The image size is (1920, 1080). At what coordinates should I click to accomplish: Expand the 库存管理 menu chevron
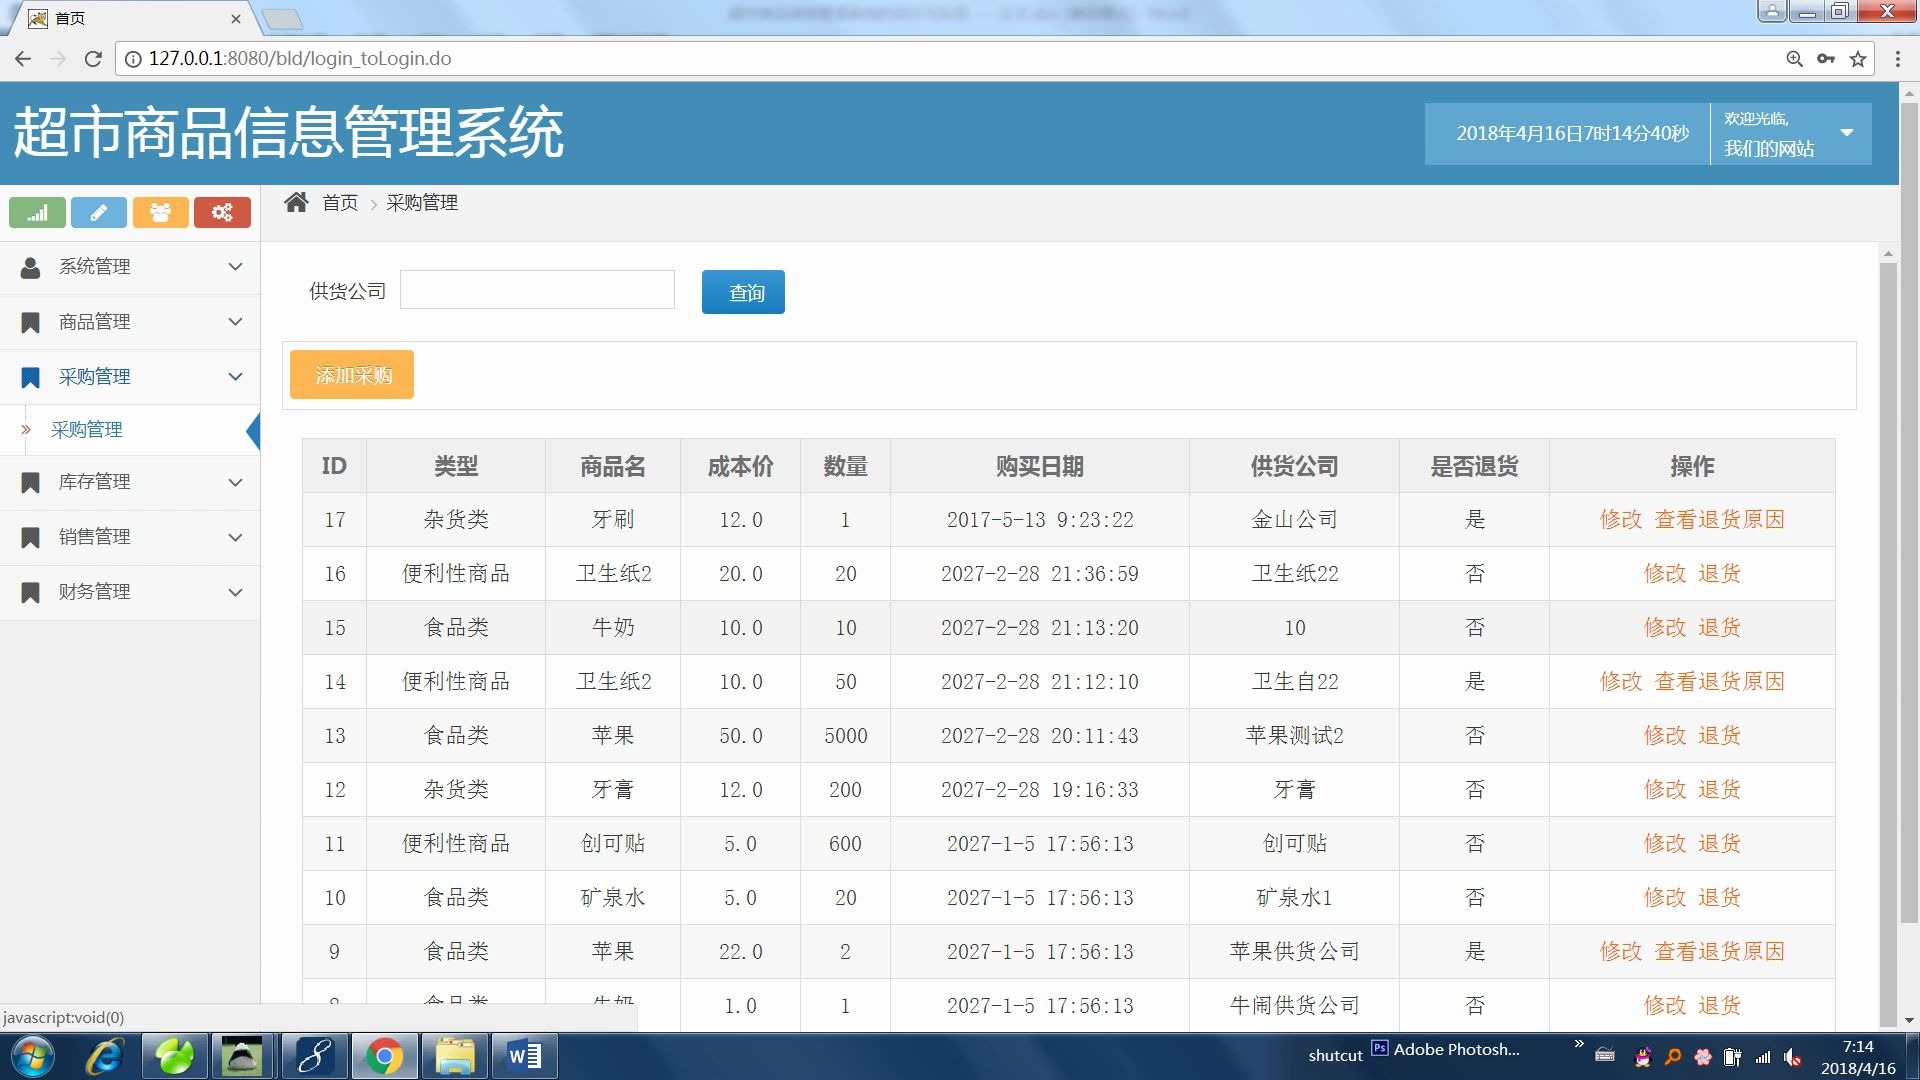(235, 482)
